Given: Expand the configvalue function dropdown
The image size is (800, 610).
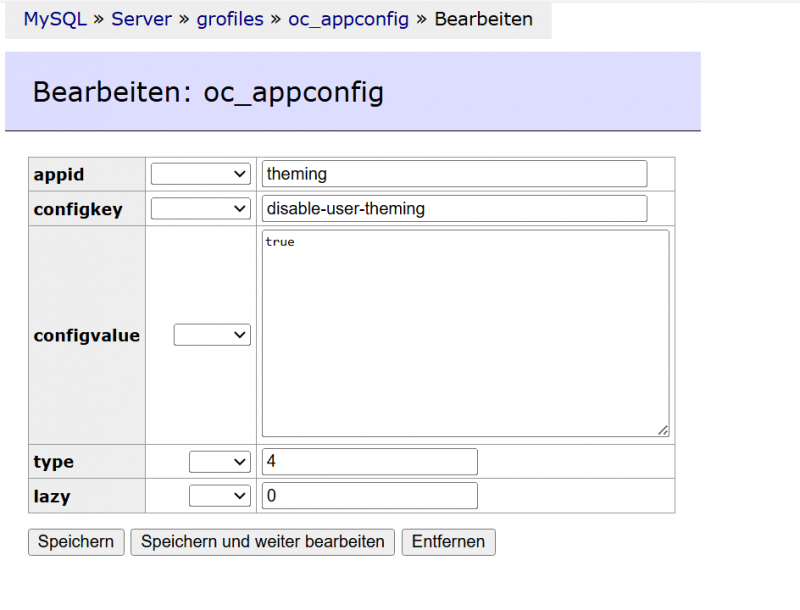Looking at the screenshot, I should (x=212, y=335).
